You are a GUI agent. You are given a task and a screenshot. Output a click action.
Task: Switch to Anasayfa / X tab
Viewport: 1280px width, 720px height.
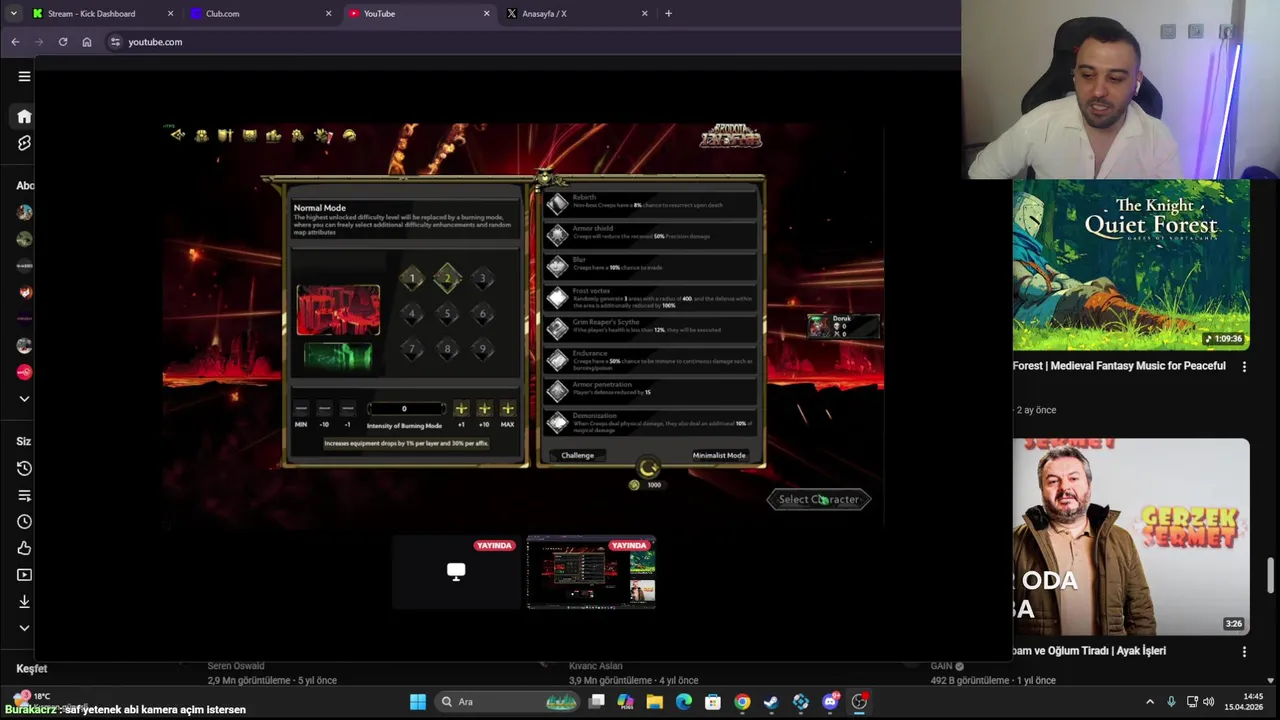(x=577, y=14)
